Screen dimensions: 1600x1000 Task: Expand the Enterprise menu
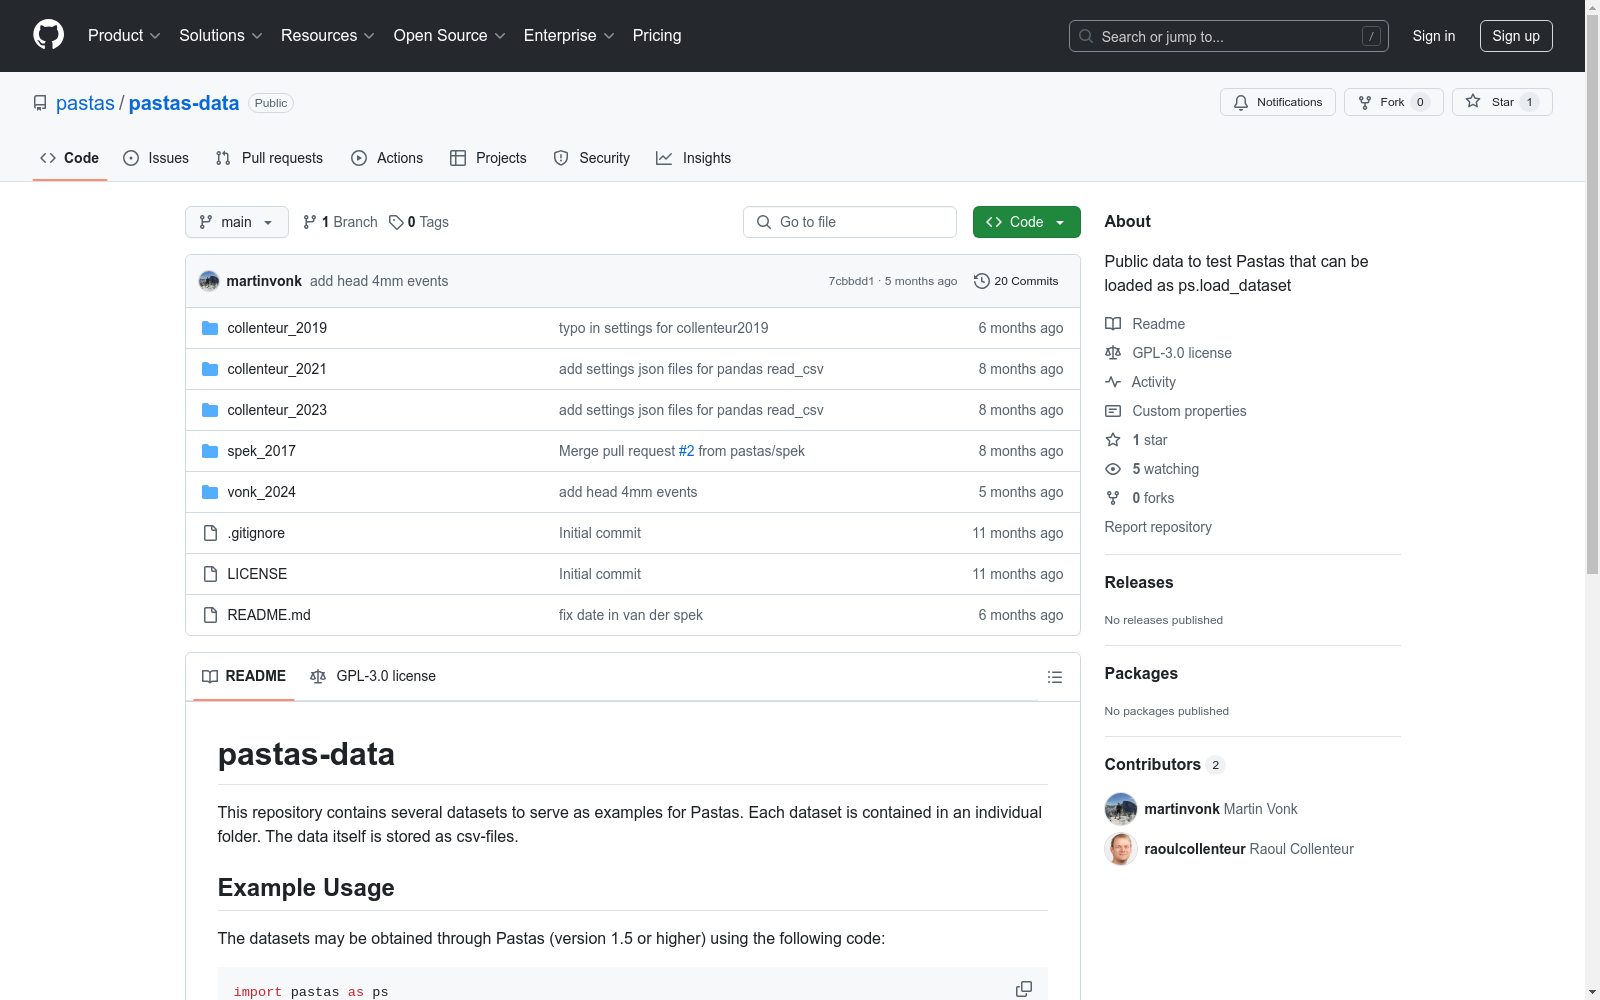[x=569, y=36]
